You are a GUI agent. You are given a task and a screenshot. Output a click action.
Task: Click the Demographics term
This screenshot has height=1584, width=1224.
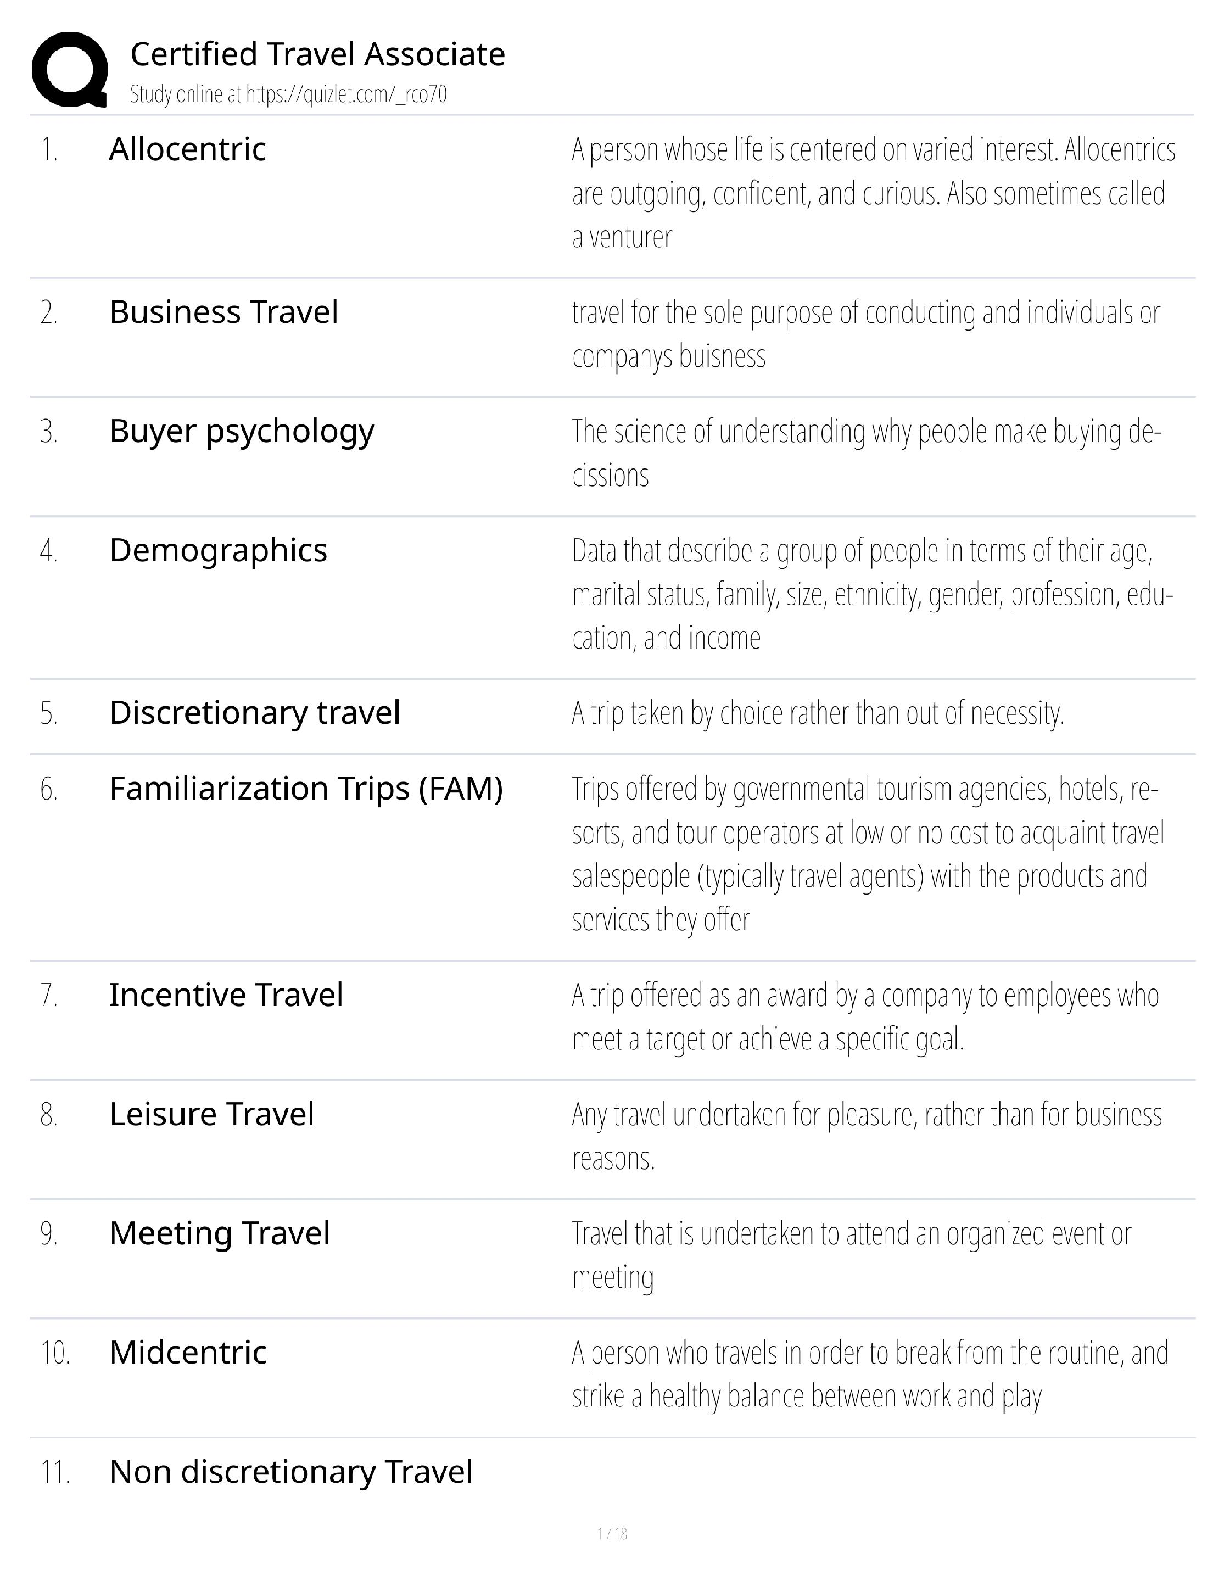pyautogui.click(x=218, y=550)
